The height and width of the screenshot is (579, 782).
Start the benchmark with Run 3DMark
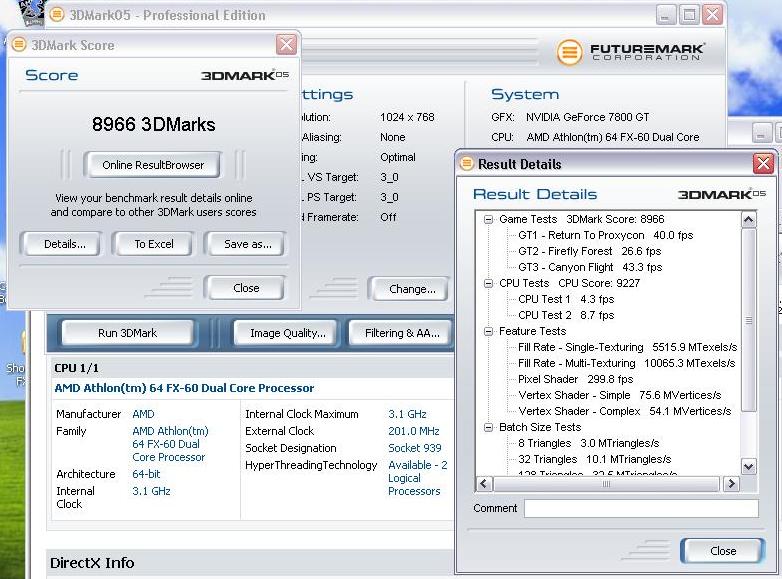pos(127,333)
